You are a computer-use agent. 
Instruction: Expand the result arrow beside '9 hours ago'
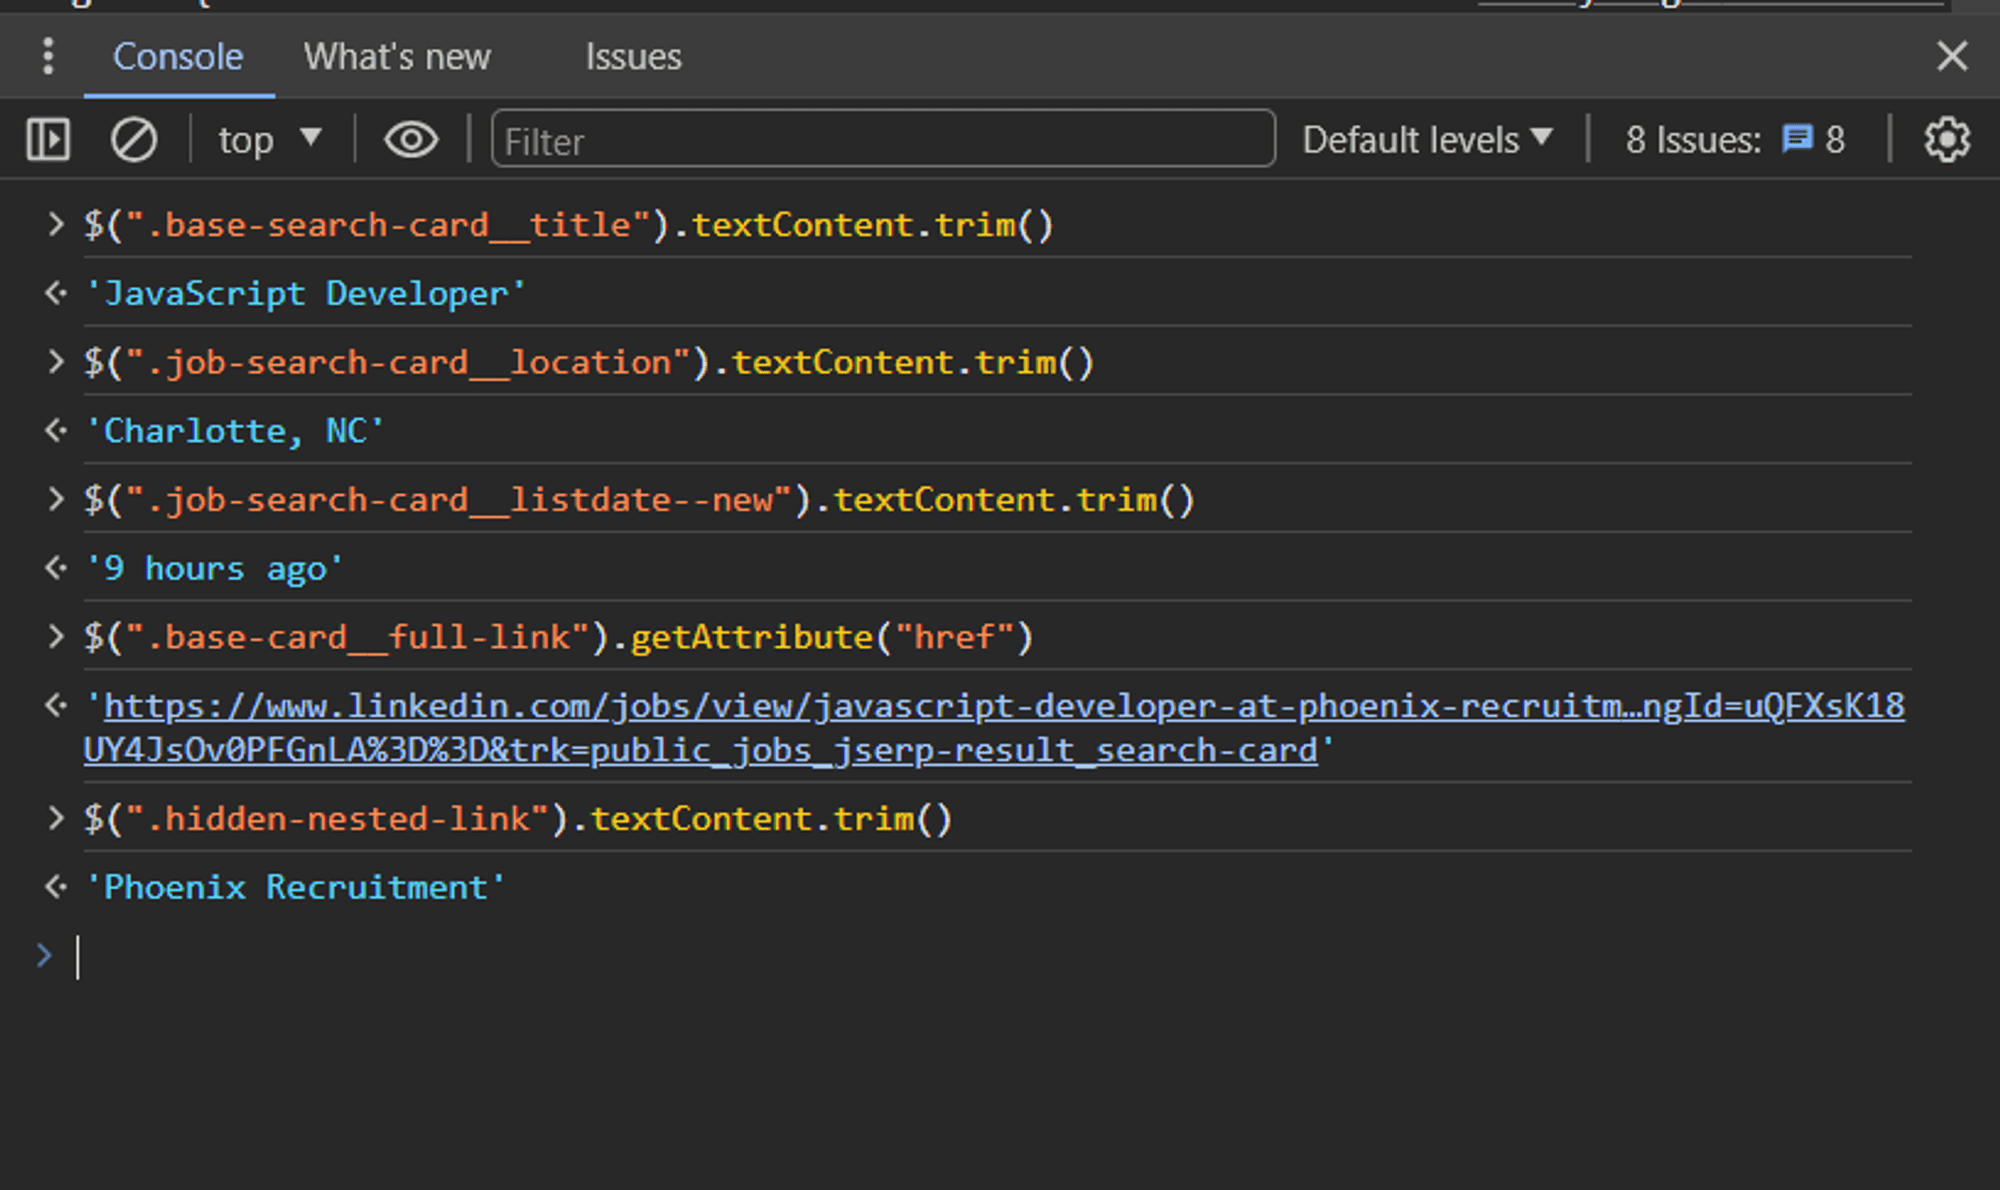point(55,567)
